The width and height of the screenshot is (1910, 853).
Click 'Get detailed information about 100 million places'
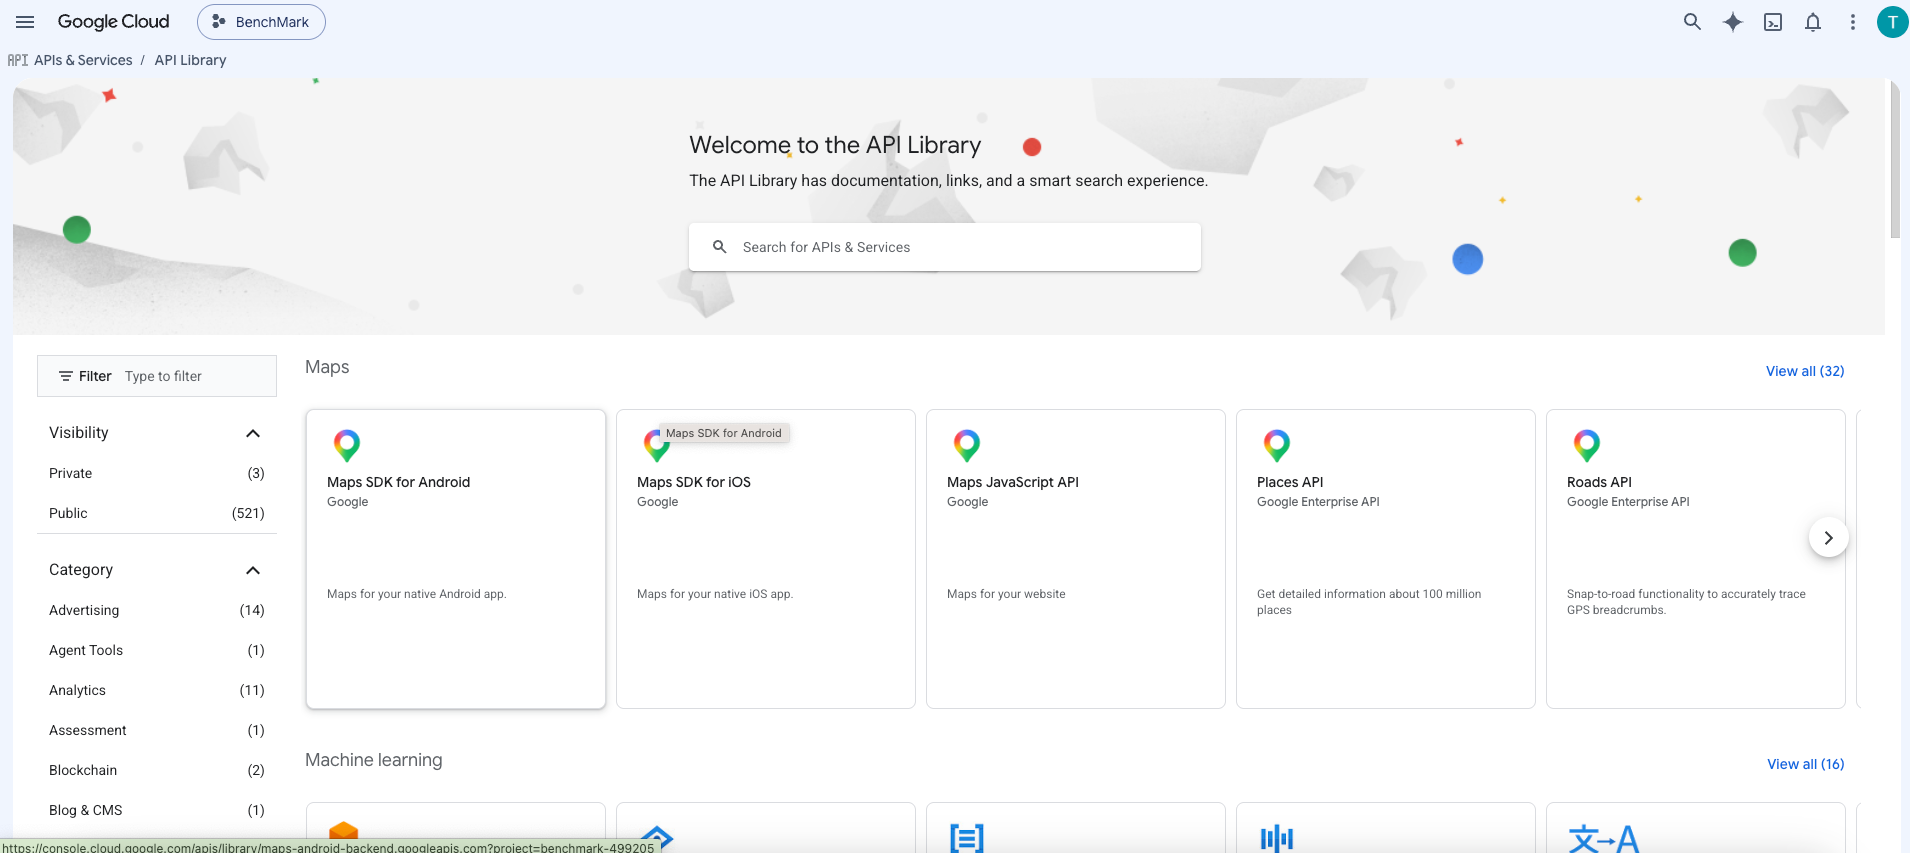1369,602
